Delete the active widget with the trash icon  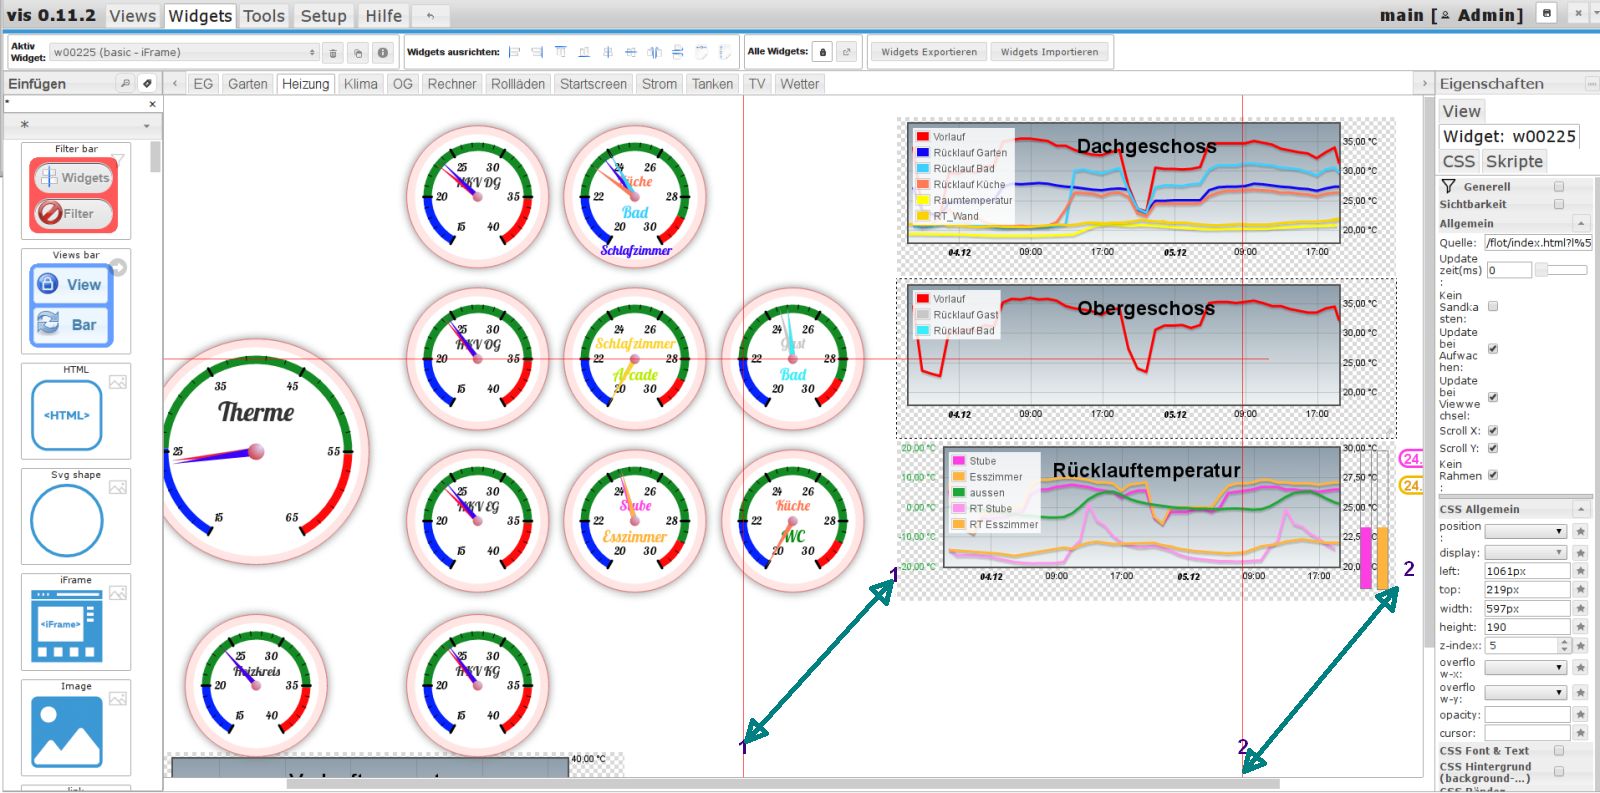(x=334, y=52)
